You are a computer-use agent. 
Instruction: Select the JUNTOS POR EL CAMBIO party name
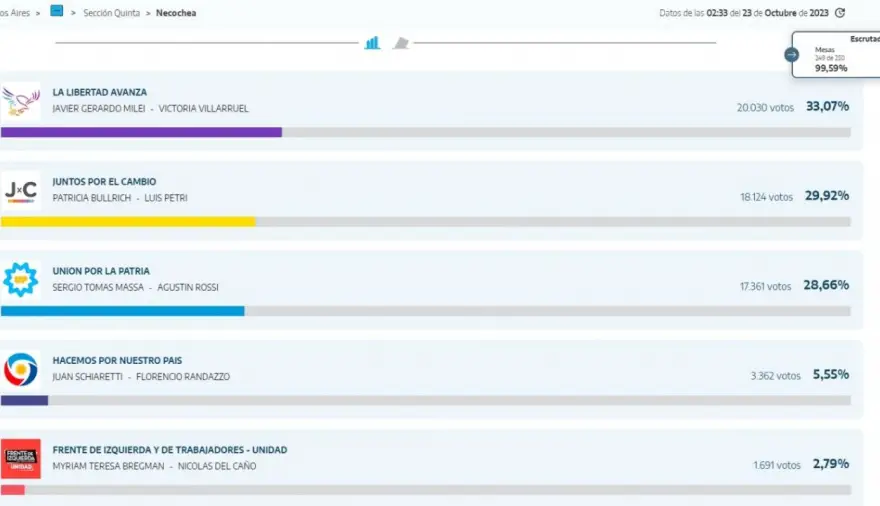point(104,182)
